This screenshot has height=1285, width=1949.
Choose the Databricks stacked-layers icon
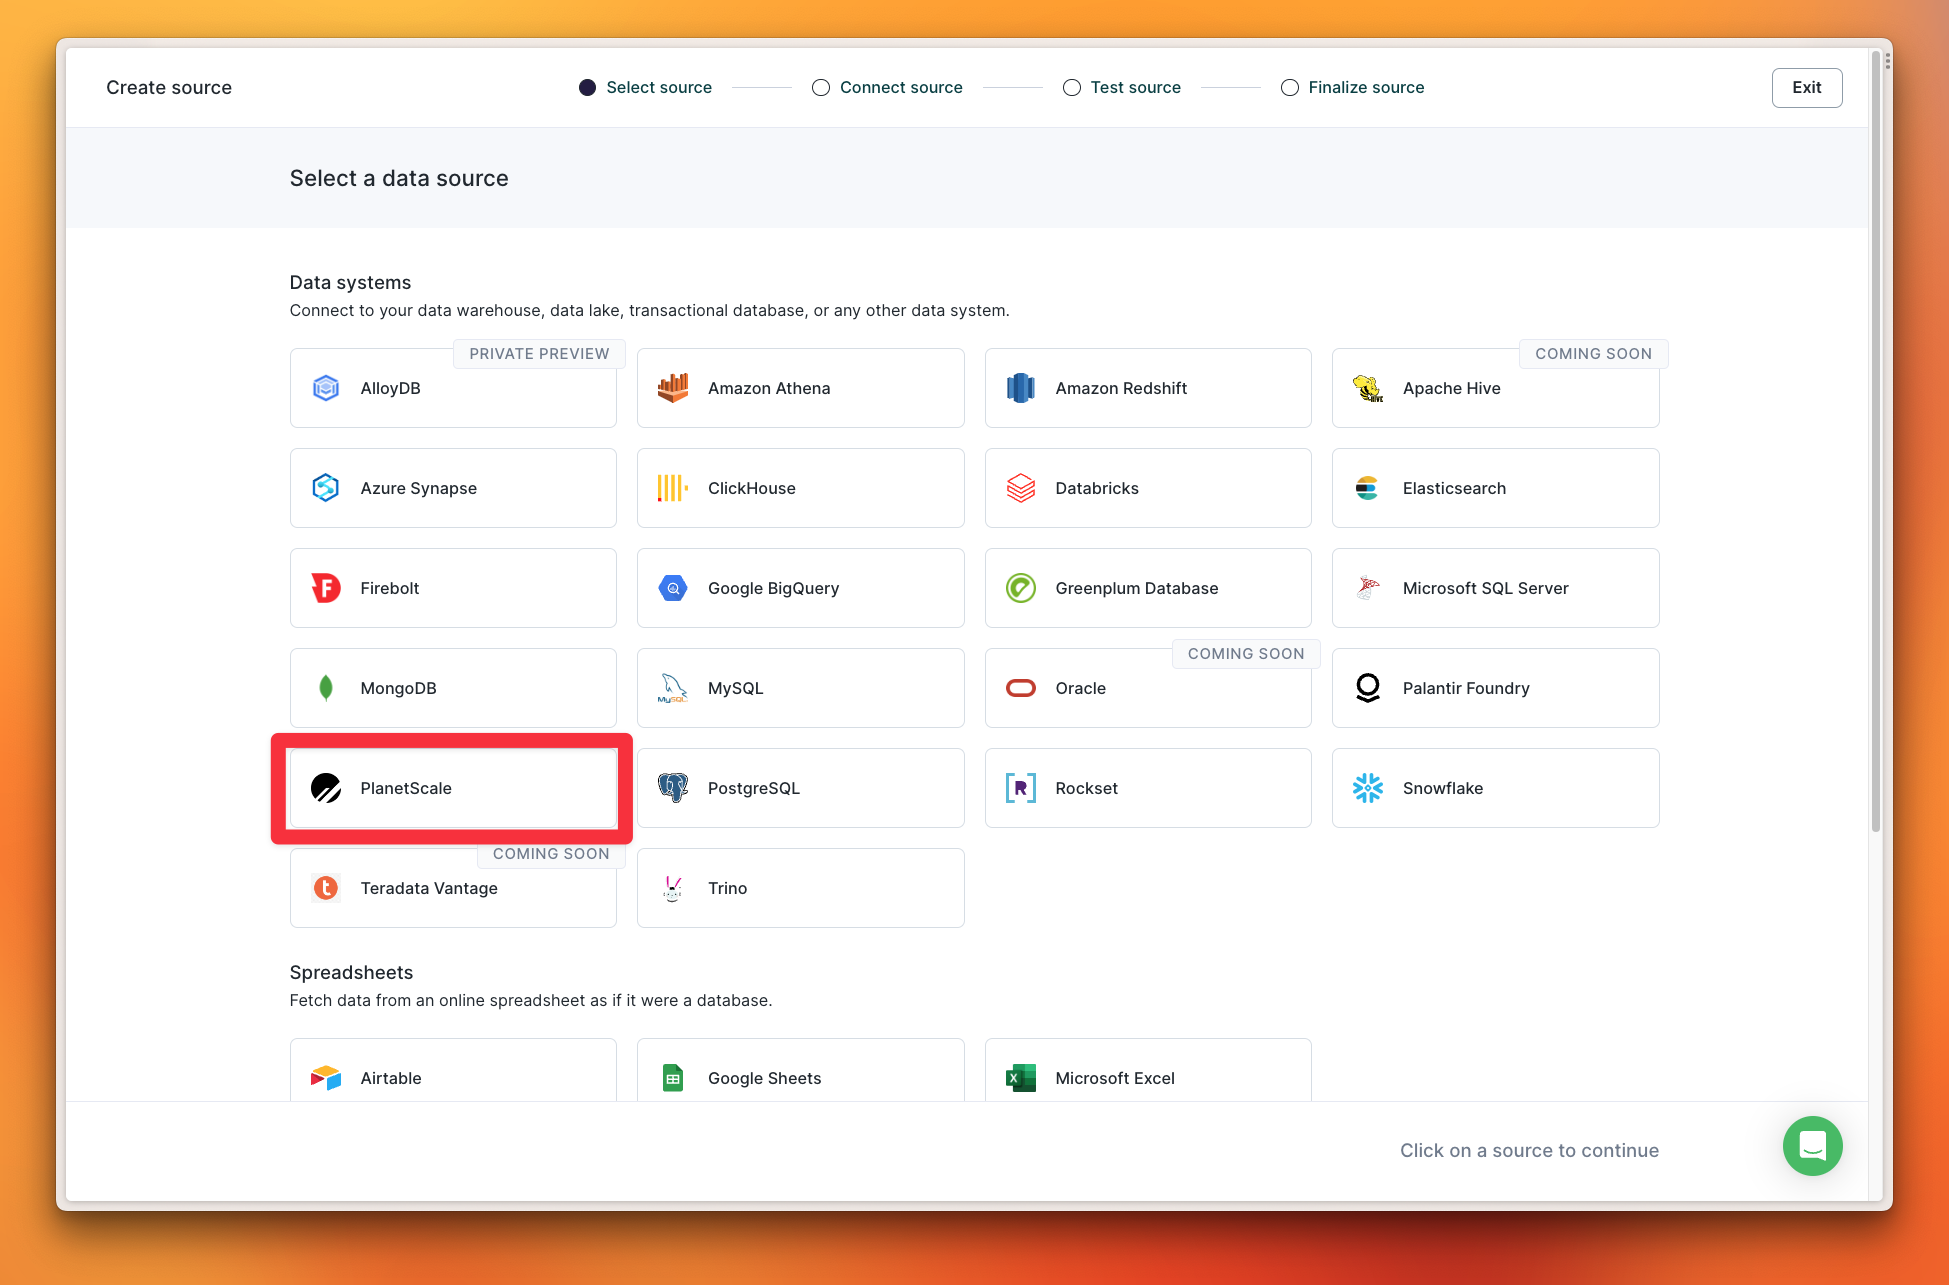click(x=1020, y=488)
